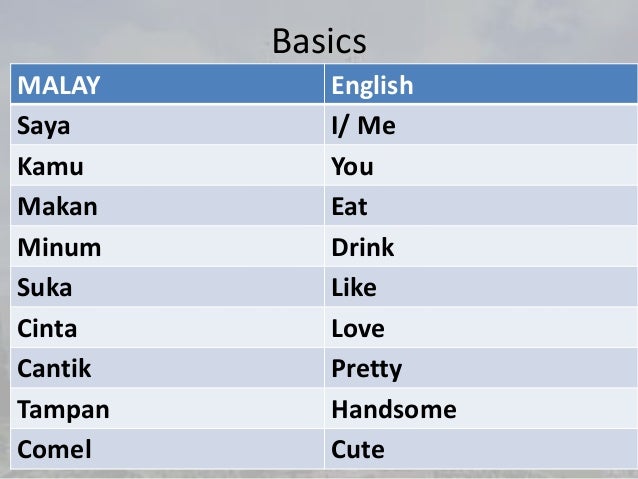The image size is (638, 479).
Task: Click the Pretty translation cell
Action: click(x=481, y=367)
